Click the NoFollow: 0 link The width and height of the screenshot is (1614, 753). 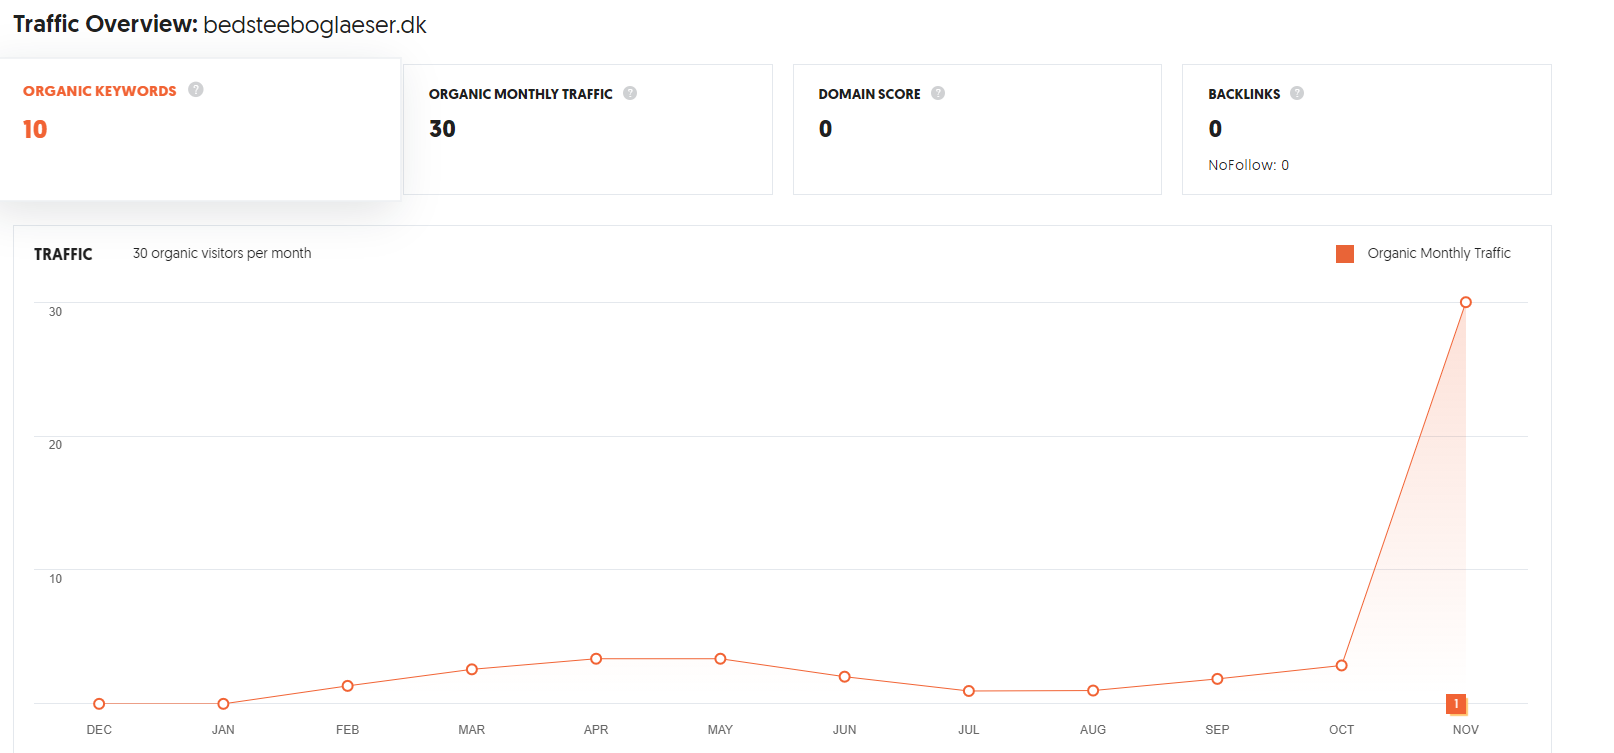pos(1248,165)
